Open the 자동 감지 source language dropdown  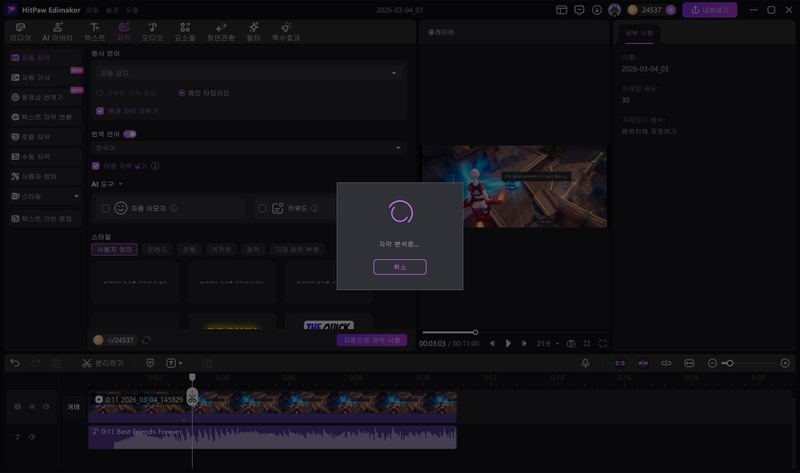[x=248, y=73]
